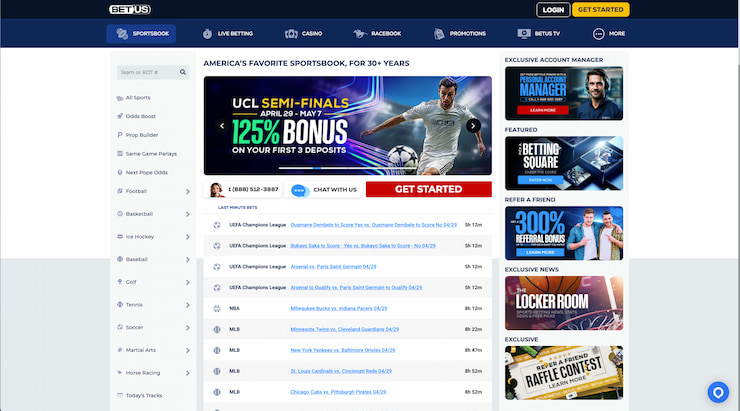Expand the Basketball chevron

tap(187, 214)
